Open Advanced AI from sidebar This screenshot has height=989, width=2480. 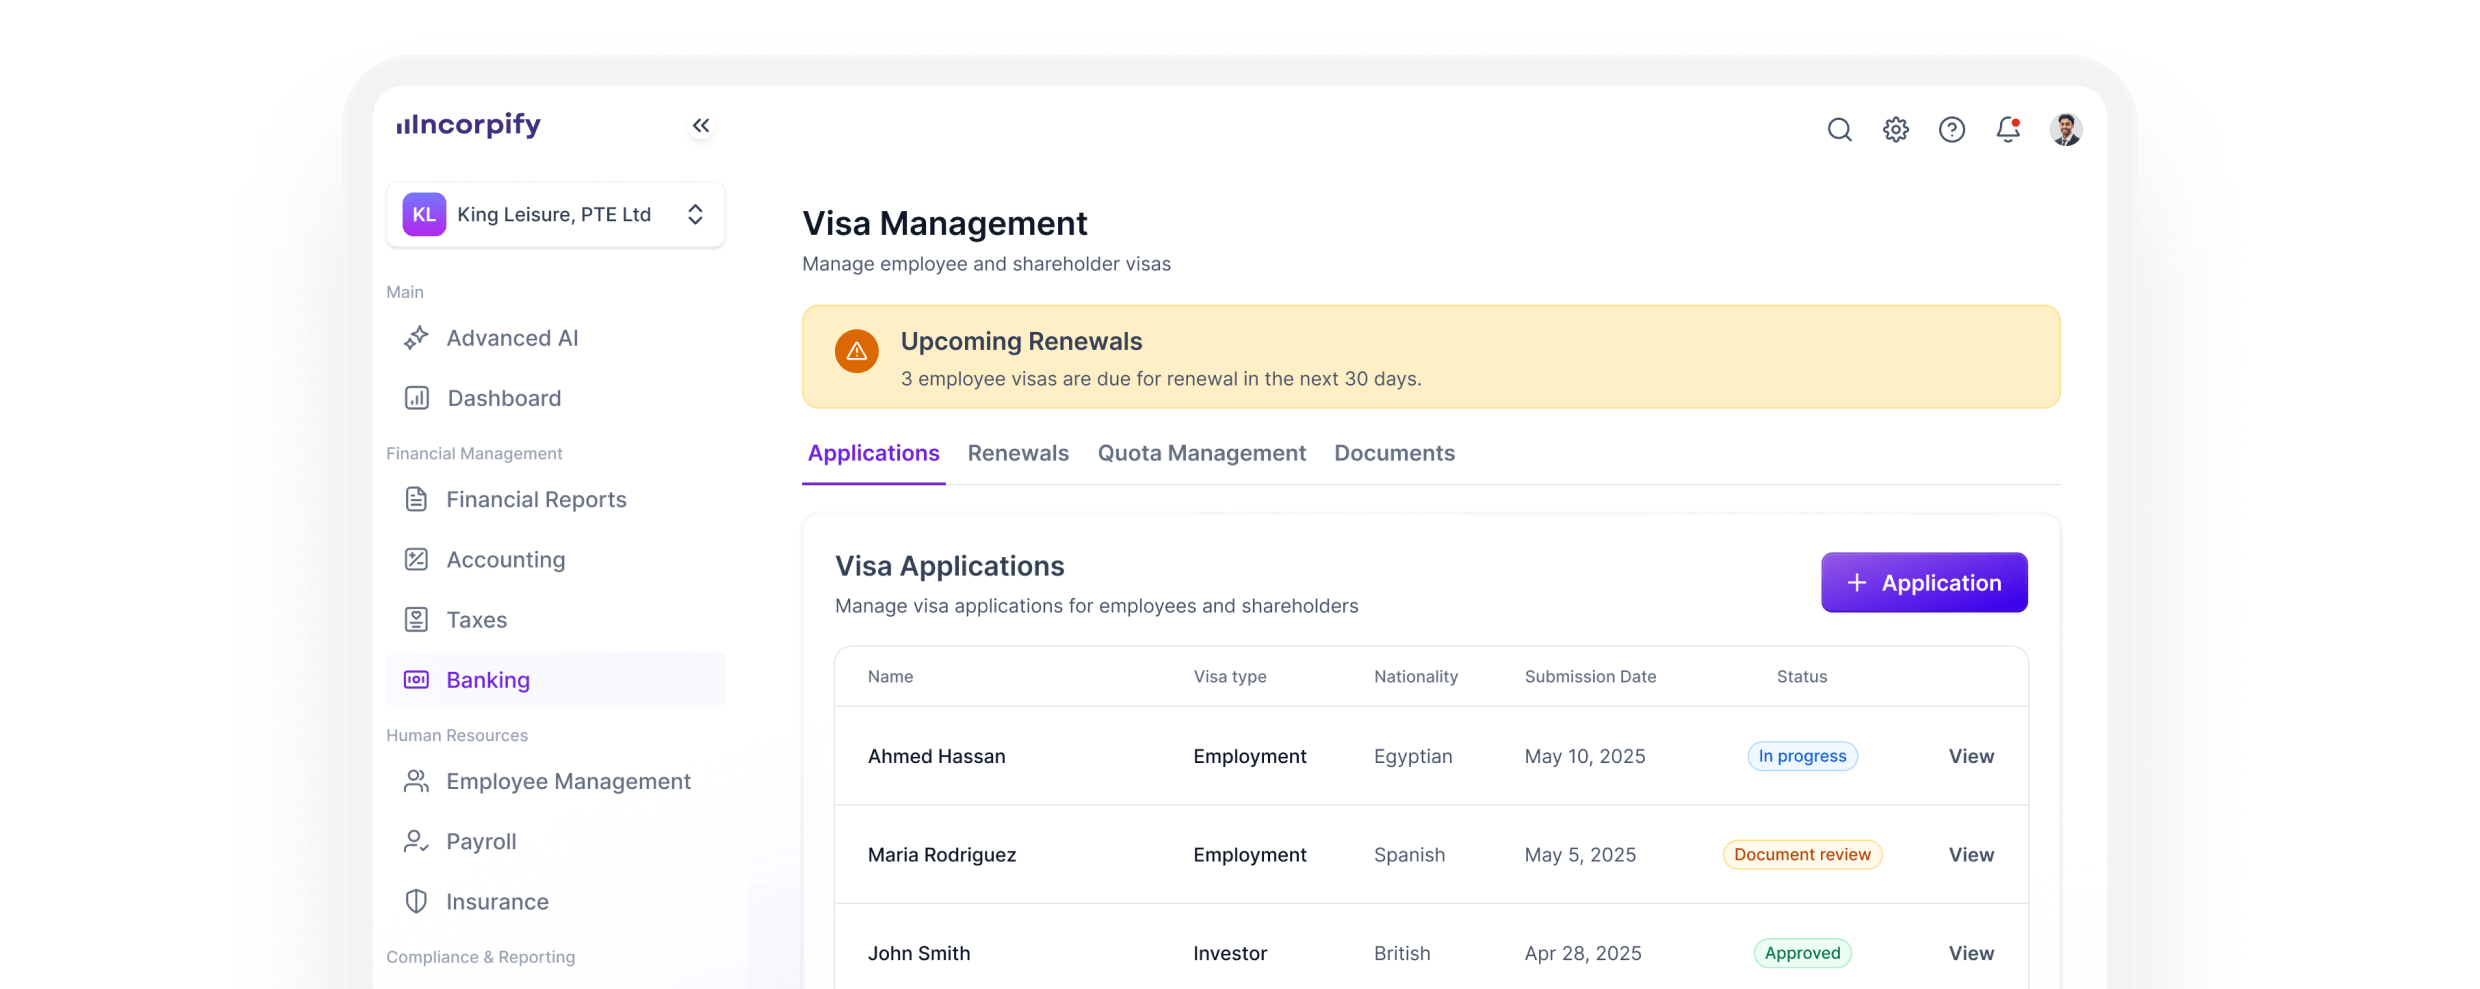point(512,338)
